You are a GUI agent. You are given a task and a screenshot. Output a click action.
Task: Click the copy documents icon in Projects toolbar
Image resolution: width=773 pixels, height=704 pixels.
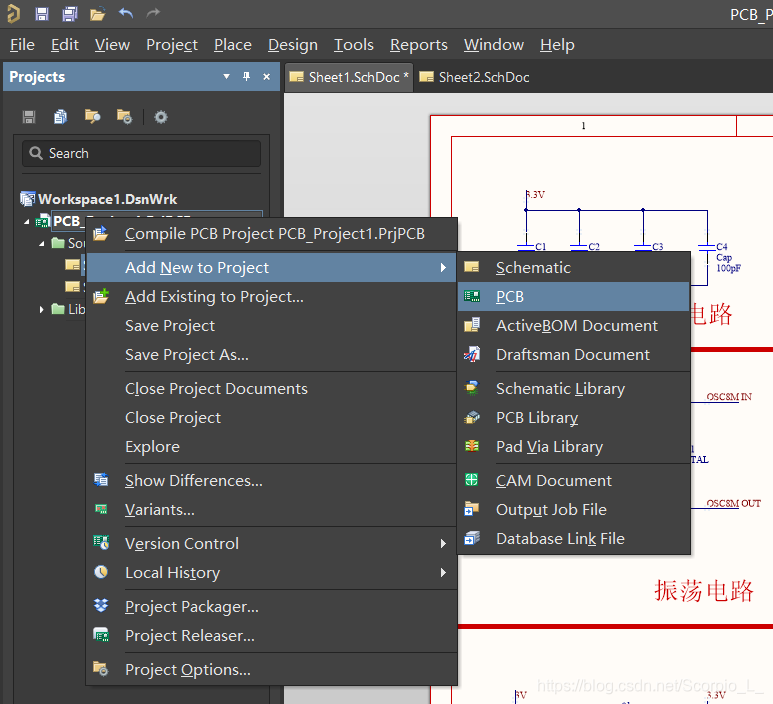point(61,117)
